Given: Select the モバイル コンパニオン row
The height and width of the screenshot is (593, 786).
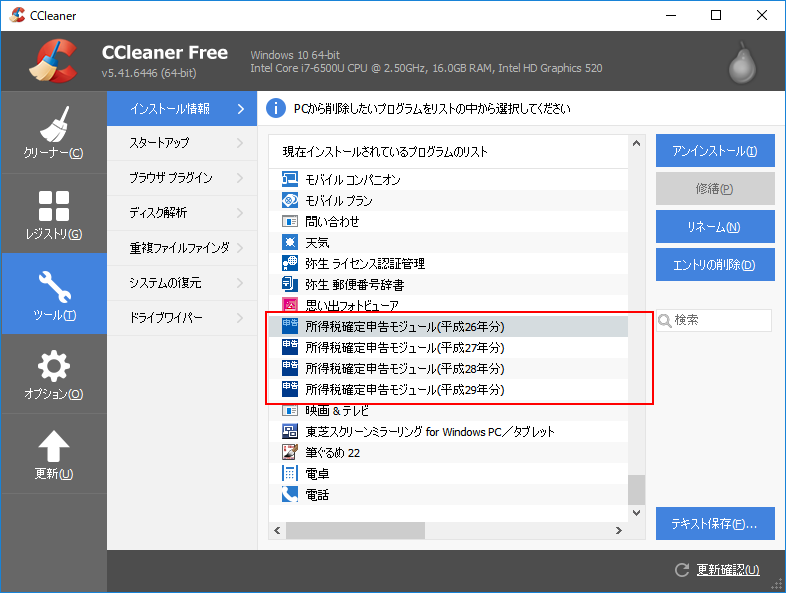Looking at the screenshot, I should coord(448,179).
